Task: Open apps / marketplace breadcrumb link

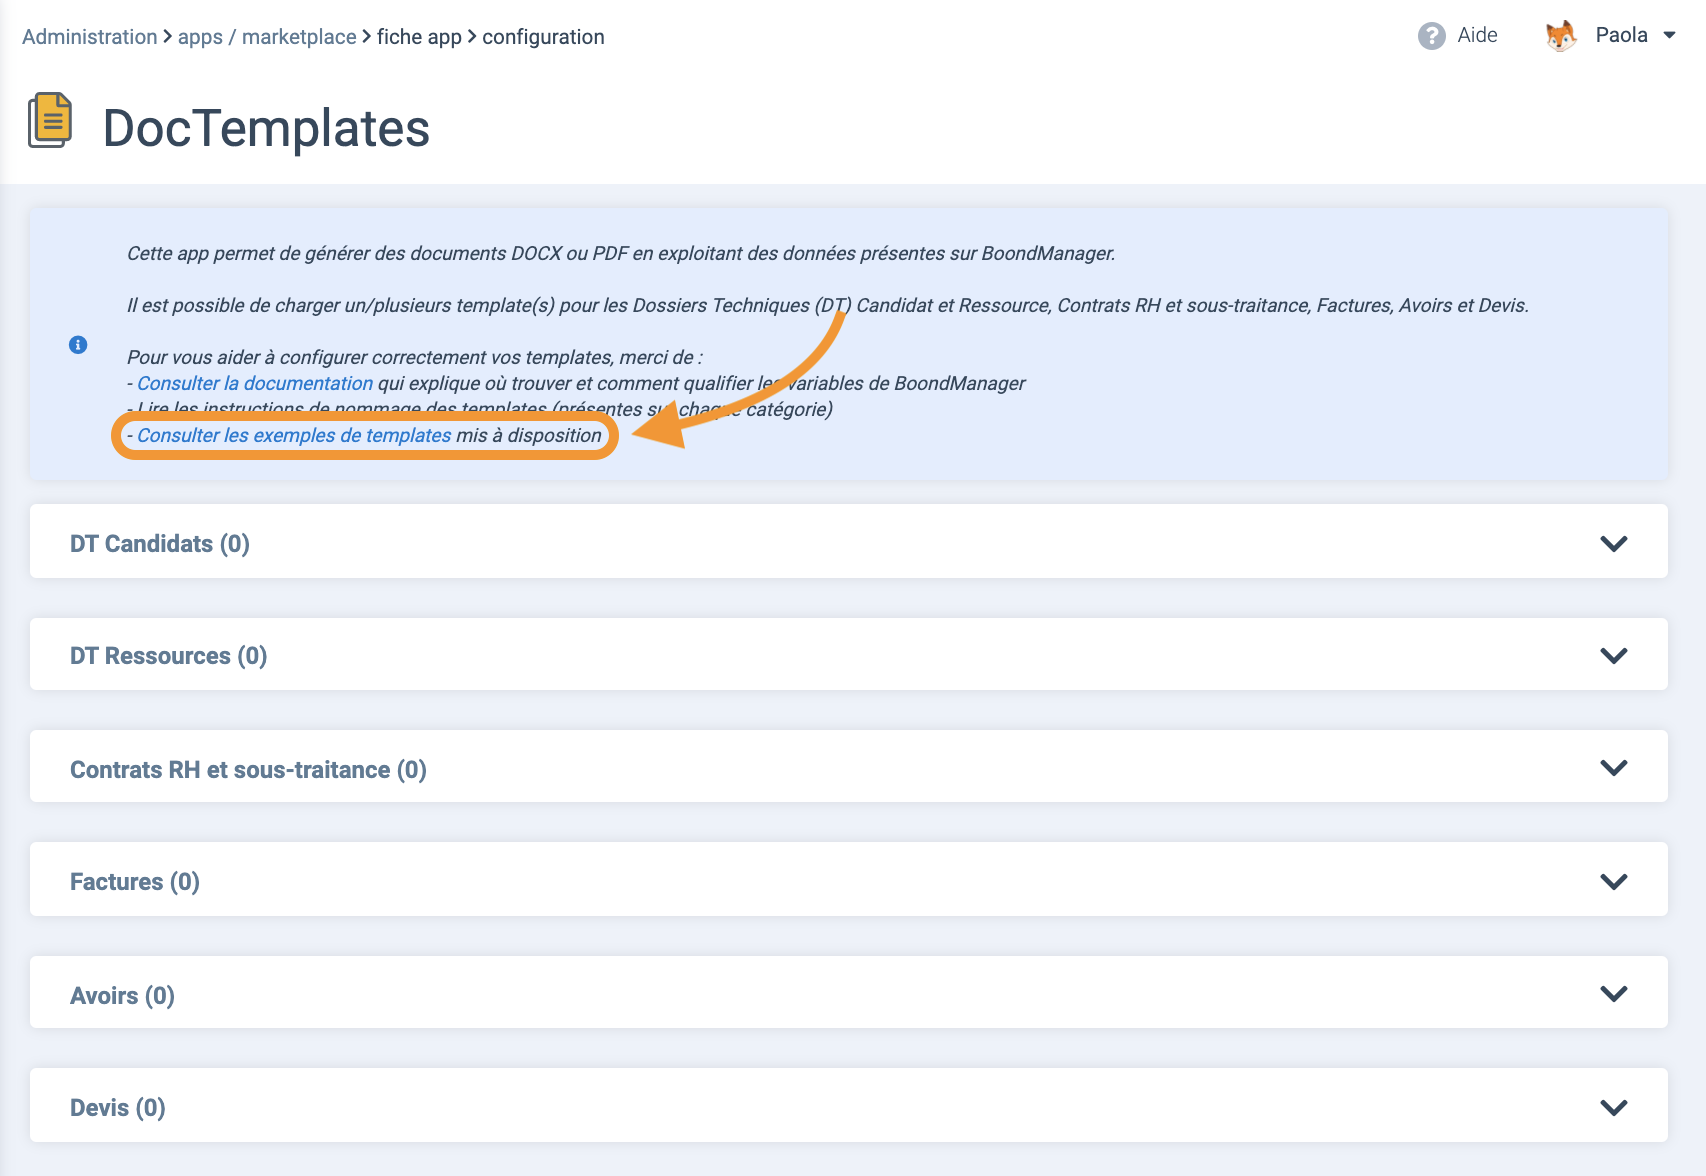Action: point(267,37)
